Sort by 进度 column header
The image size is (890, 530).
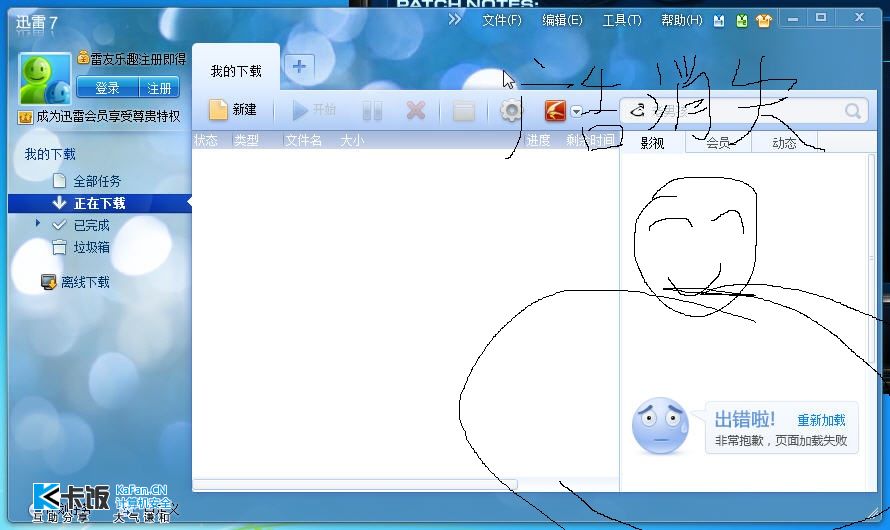tap(538, 140)
